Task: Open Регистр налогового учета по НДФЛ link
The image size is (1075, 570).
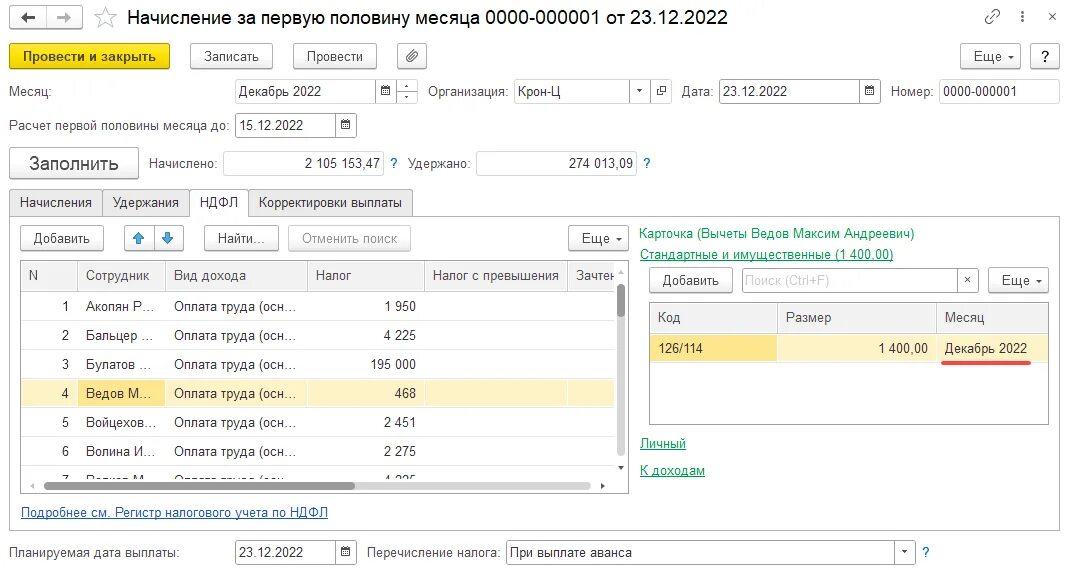Action: [174, 512]
